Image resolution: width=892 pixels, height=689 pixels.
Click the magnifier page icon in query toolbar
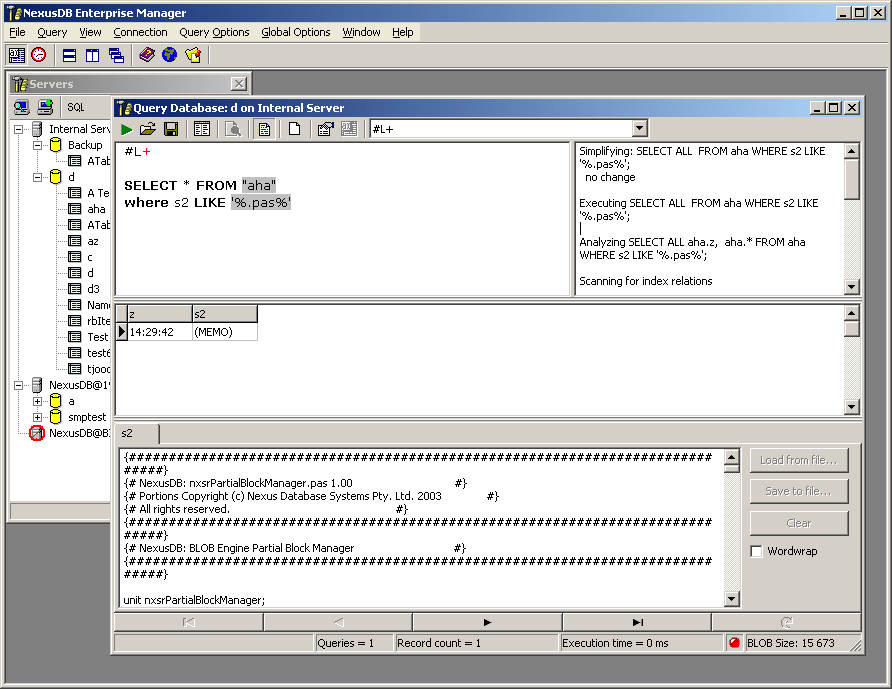tap(233, 130)
